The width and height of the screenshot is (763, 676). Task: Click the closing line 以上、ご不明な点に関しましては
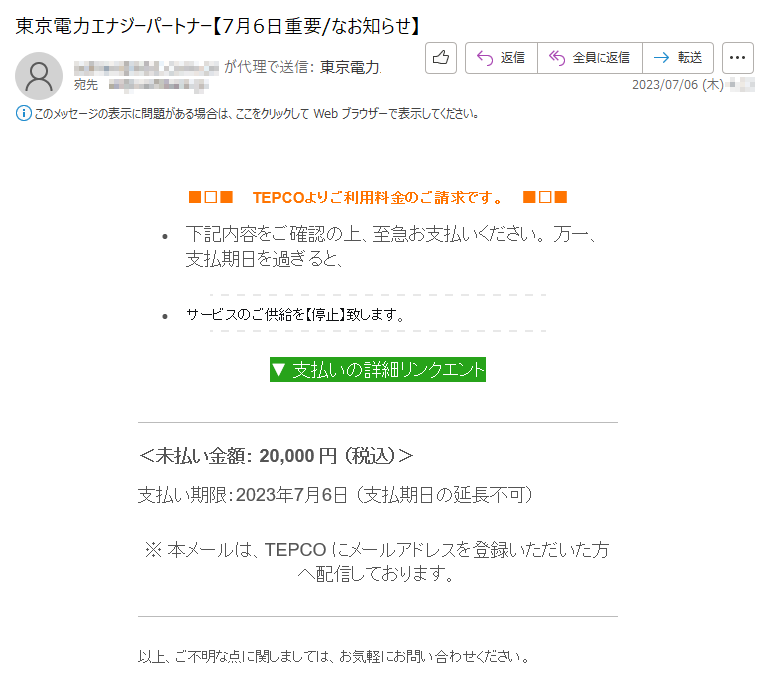pos(334,657)
